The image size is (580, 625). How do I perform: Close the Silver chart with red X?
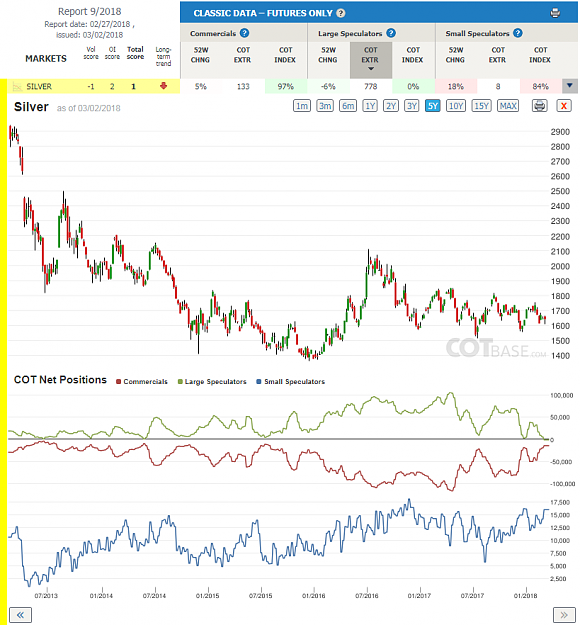[564, 106]
